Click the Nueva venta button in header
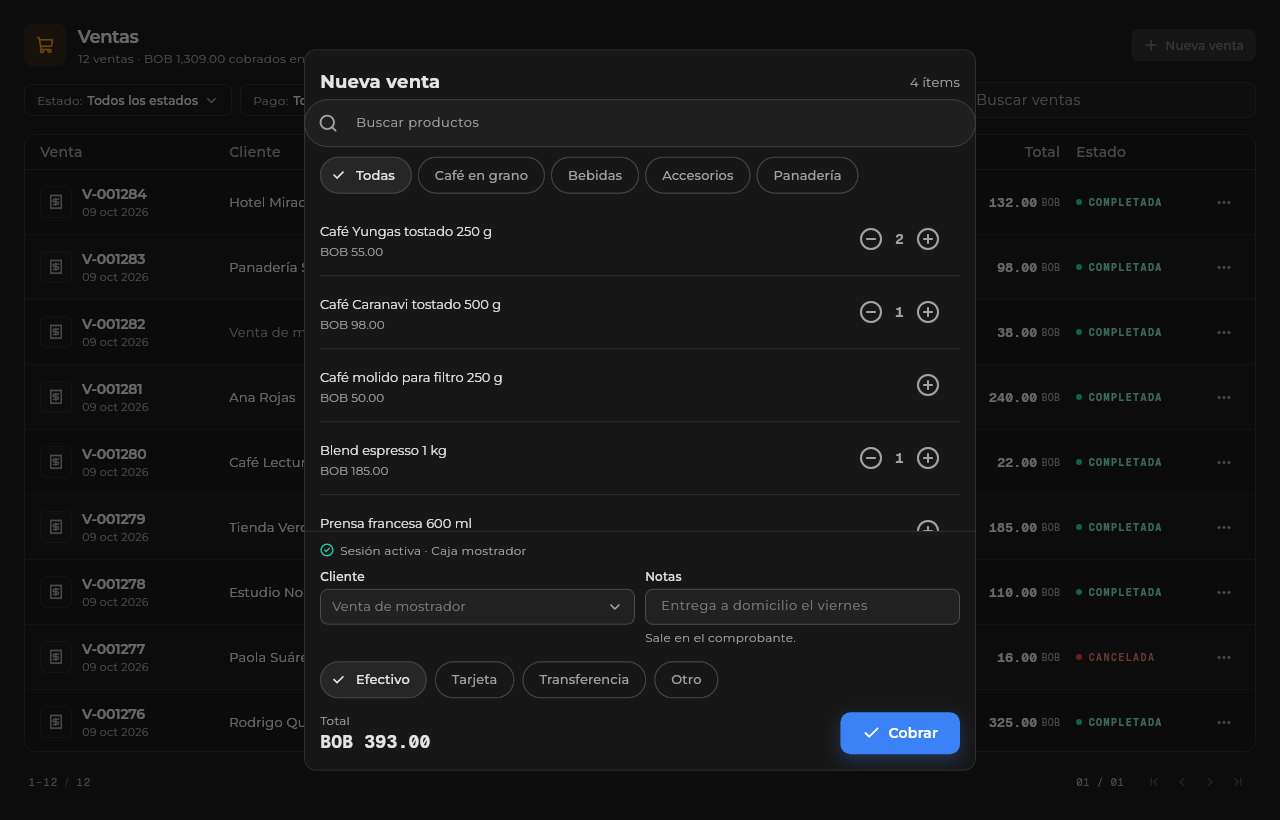Screen dimensions: 1280x820 coord(1194,45)
